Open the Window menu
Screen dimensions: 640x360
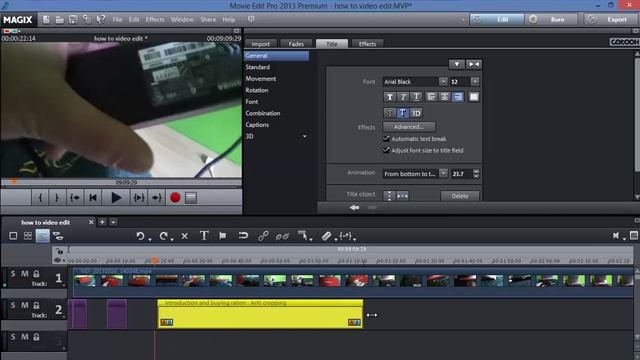click(182, 20)
